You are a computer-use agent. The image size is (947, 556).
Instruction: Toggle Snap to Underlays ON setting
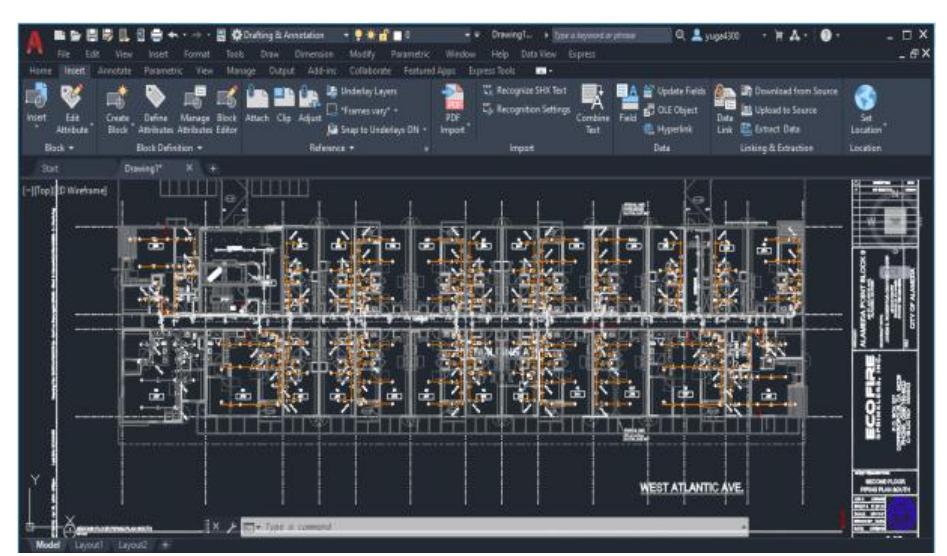(x=376, y=129)
